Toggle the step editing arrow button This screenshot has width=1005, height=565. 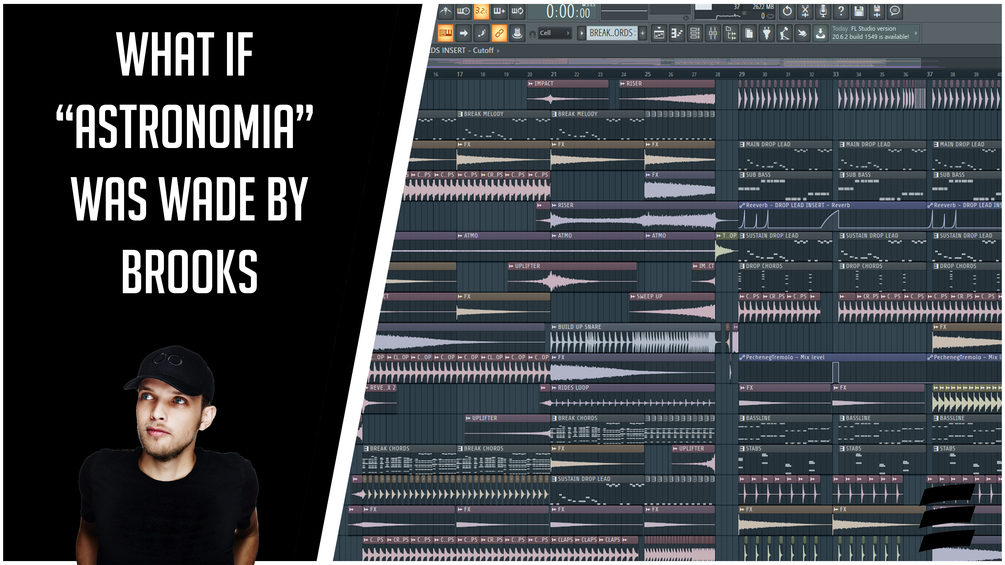coord(463,33)
